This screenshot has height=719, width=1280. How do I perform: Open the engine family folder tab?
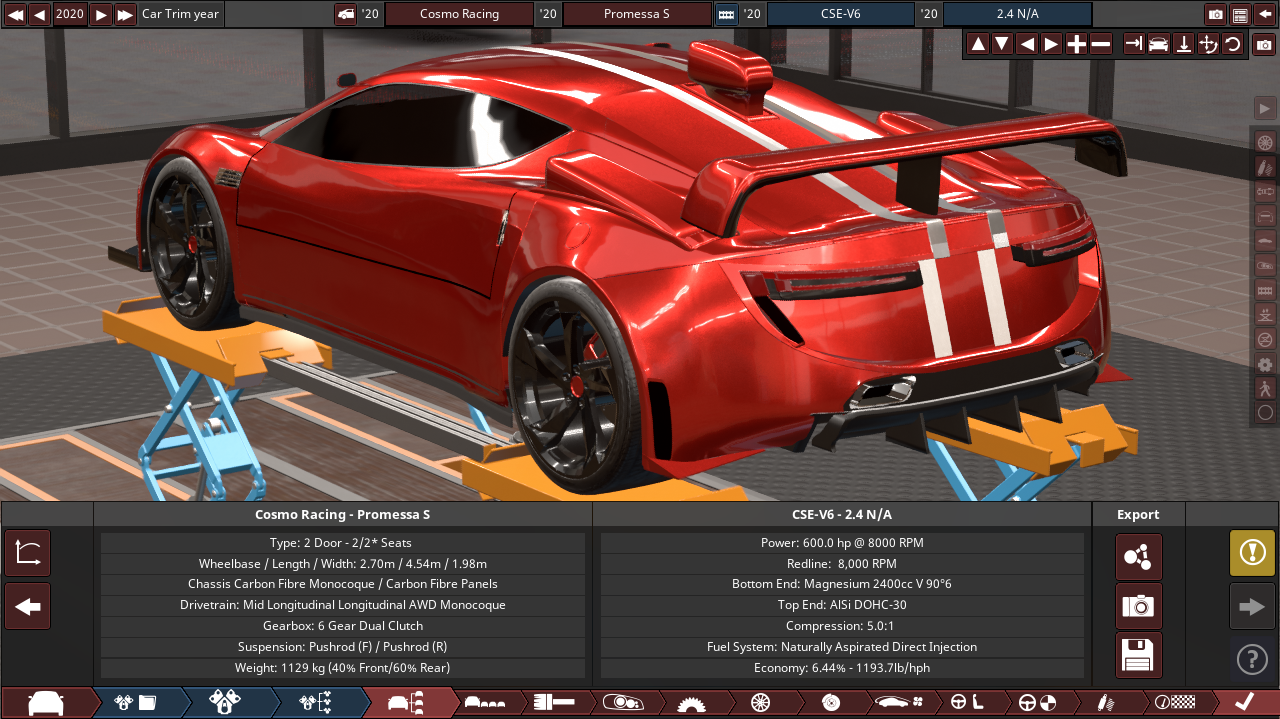(135, 703)
